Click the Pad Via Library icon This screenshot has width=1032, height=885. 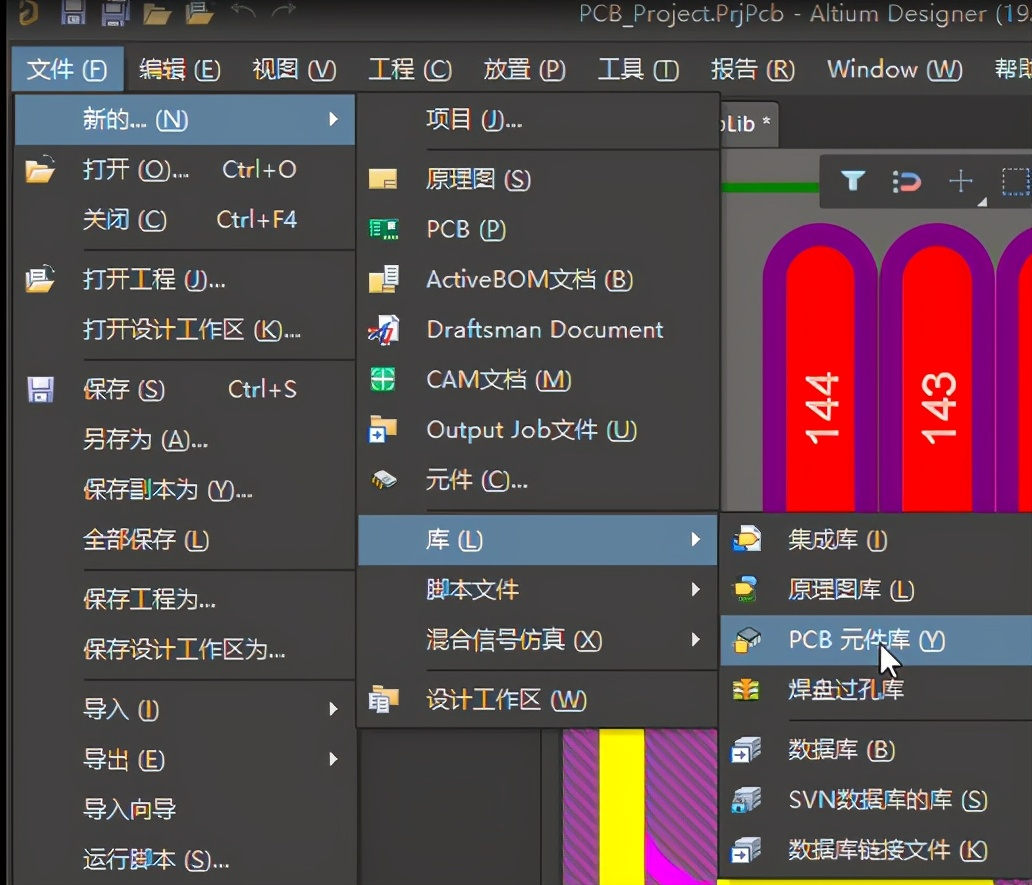(x=746, y=690)
